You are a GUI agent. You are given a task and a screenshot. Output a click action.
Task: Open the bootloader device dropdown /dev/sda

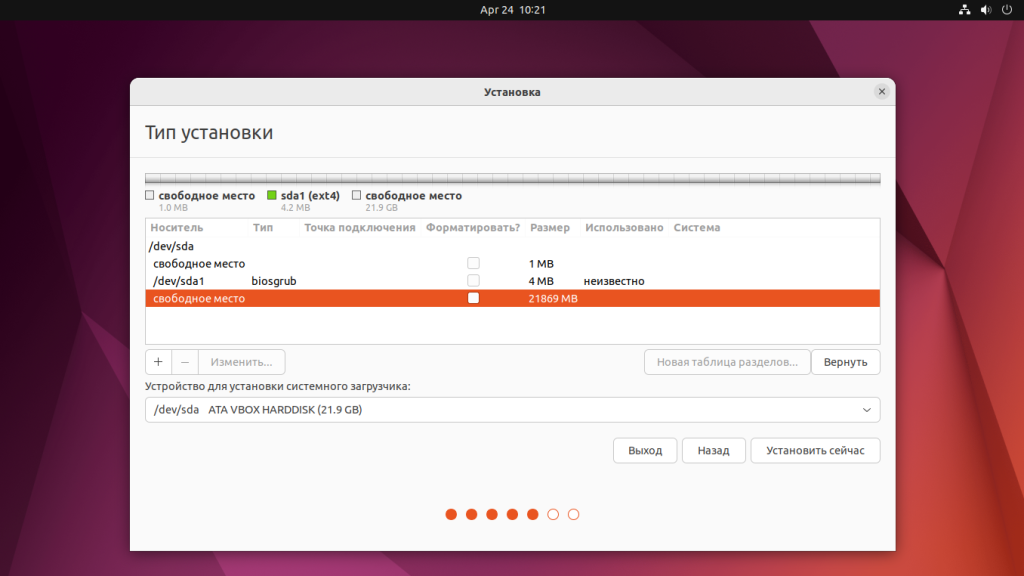pos(512,410)
